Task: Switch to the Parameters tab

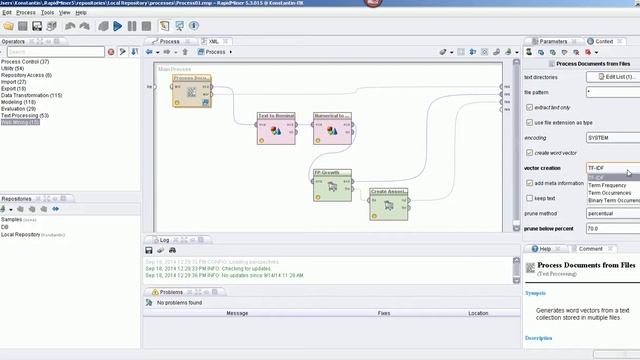Action: 553,41
